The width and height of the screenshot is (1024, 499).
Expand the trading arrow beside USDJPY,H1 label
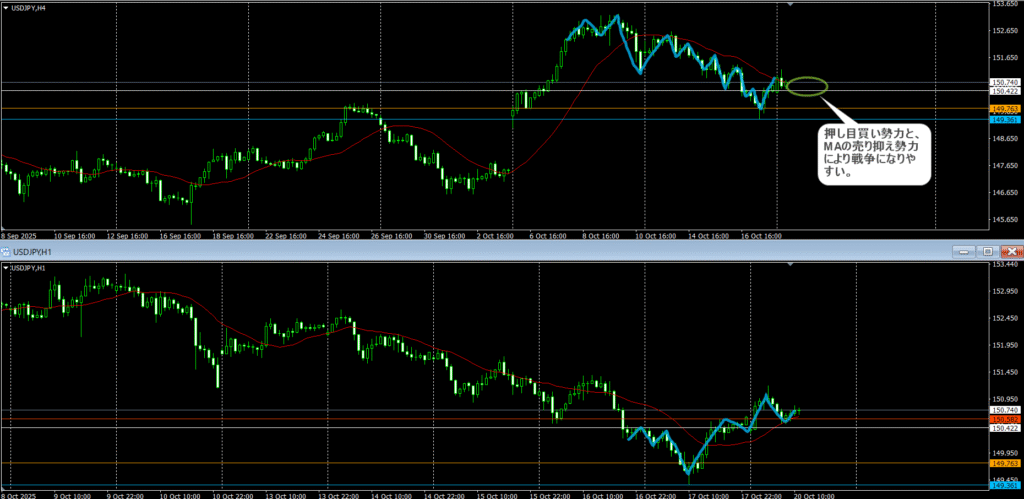(x=4, y=267)
